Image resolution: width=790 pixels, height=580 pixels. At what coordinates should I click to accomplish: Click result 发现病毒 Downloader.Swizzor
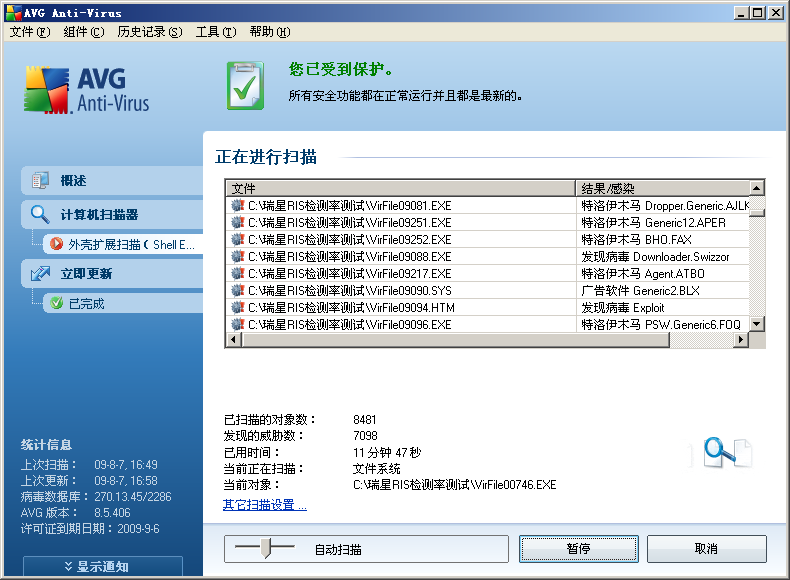pos(655,256)
